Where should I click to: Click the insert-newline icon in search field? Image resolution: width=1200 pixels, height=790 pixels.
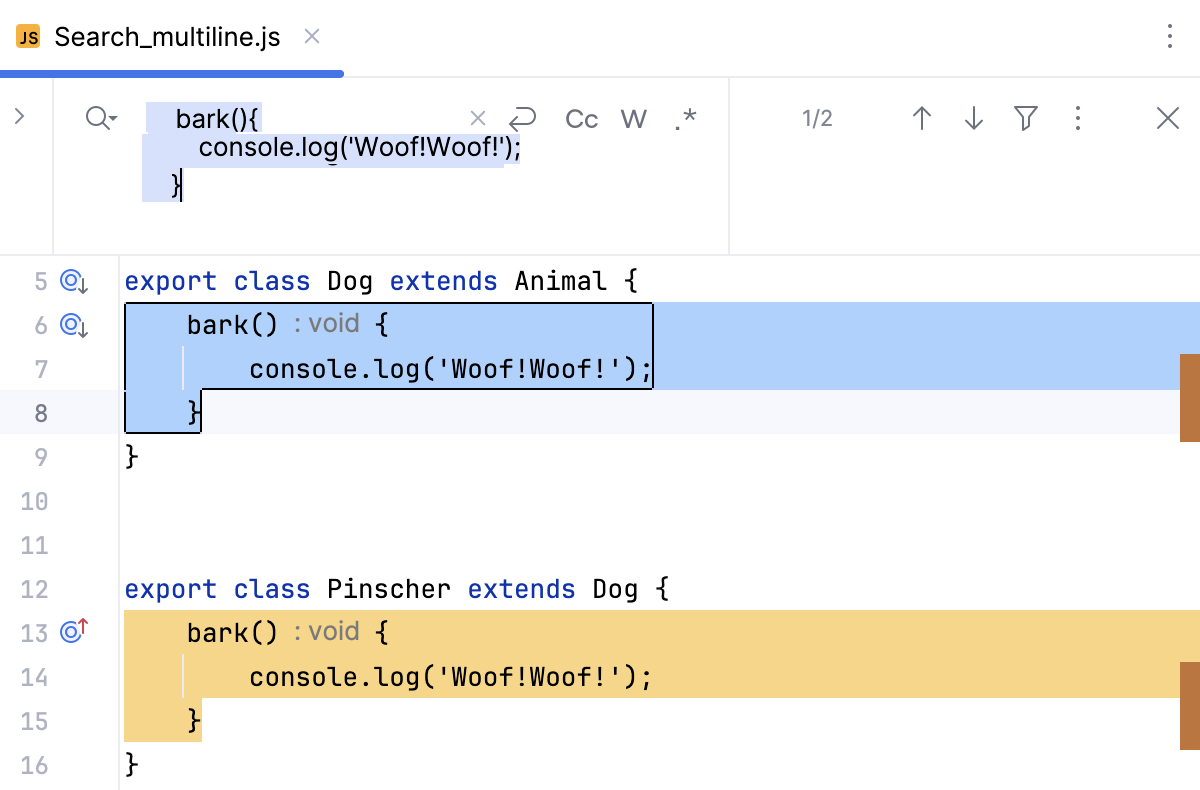(521, 118)
